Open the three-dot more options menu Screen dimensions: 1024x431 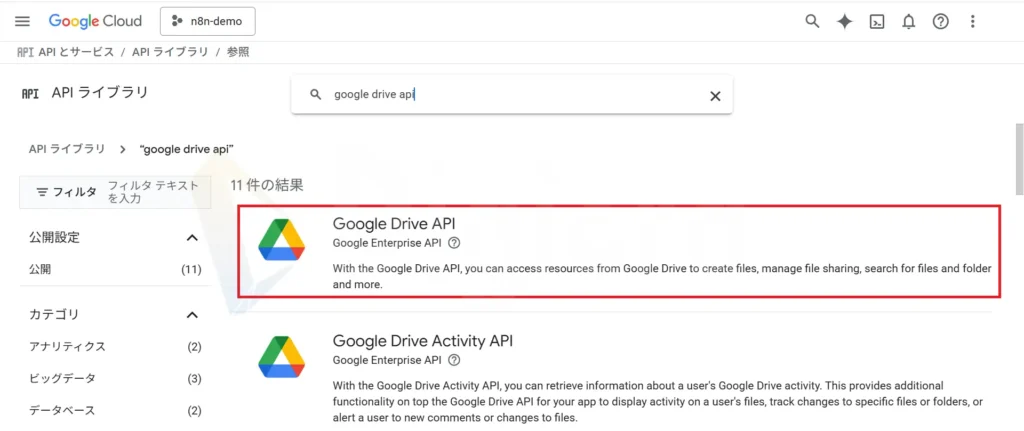[x=972, y=22]
